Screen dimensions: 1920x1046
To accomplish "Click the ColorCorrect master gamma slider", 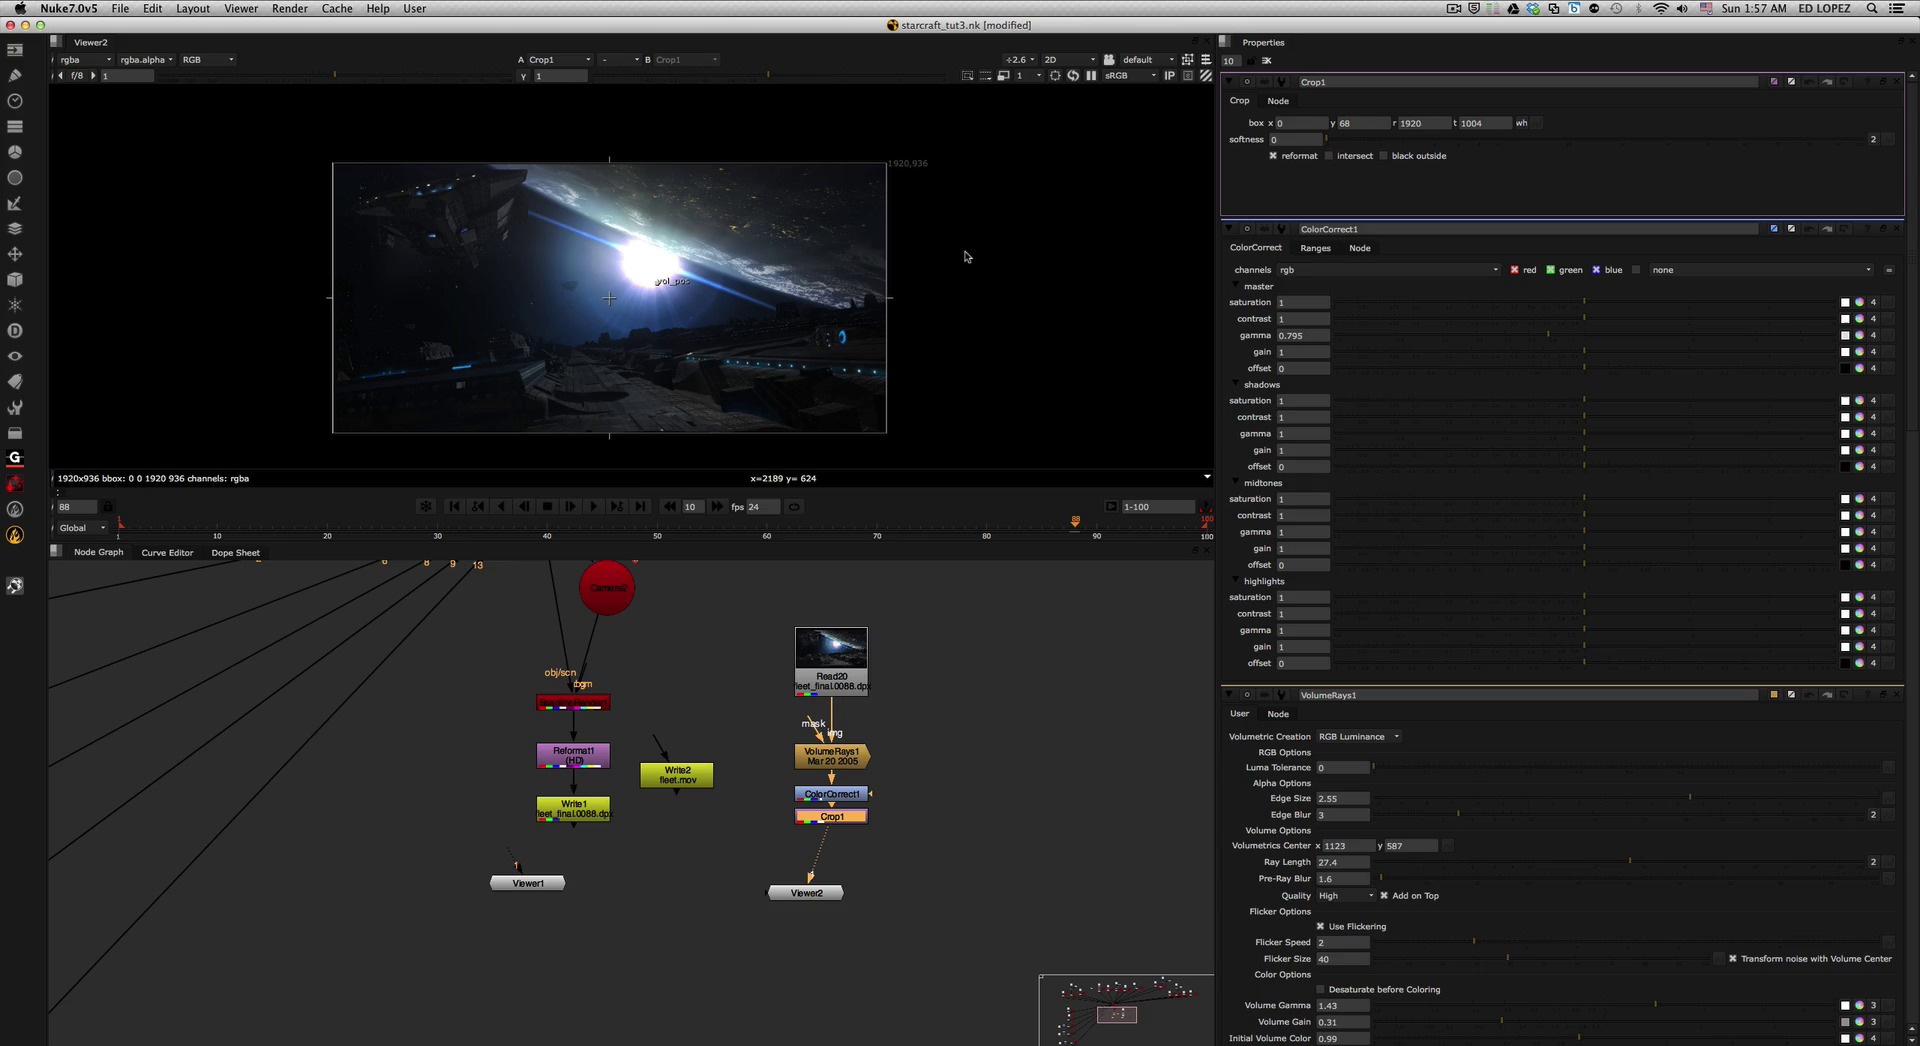I will (x=1584, y=336).
